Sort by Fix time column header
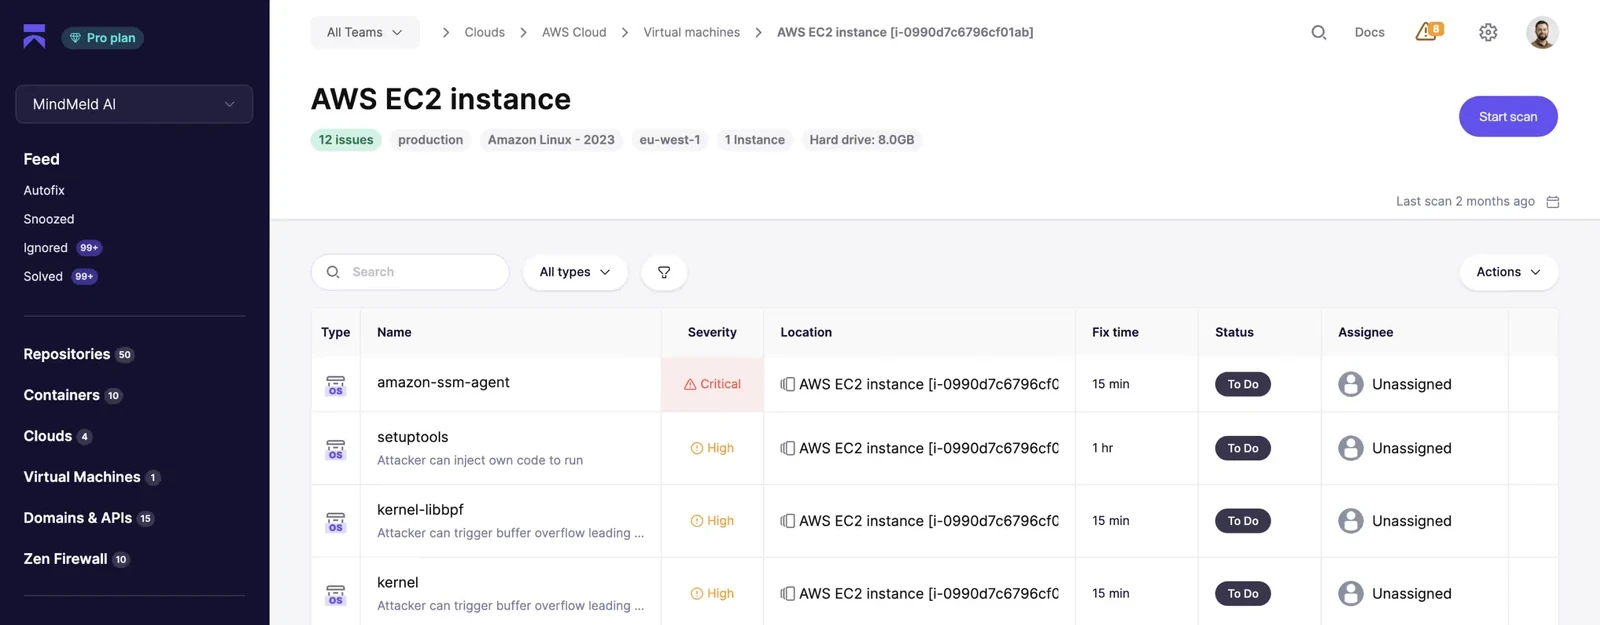Screen dimensions: 1600x625 pos(1115,332)
